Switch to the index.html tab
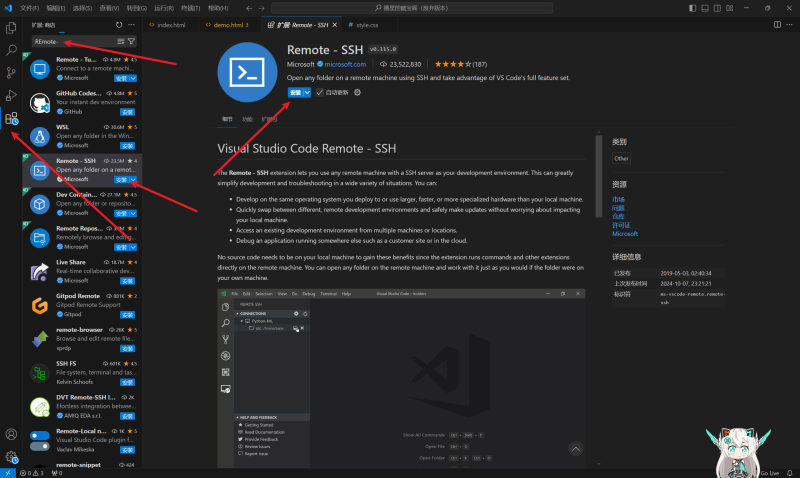The image size is (800, 478). 171,24
